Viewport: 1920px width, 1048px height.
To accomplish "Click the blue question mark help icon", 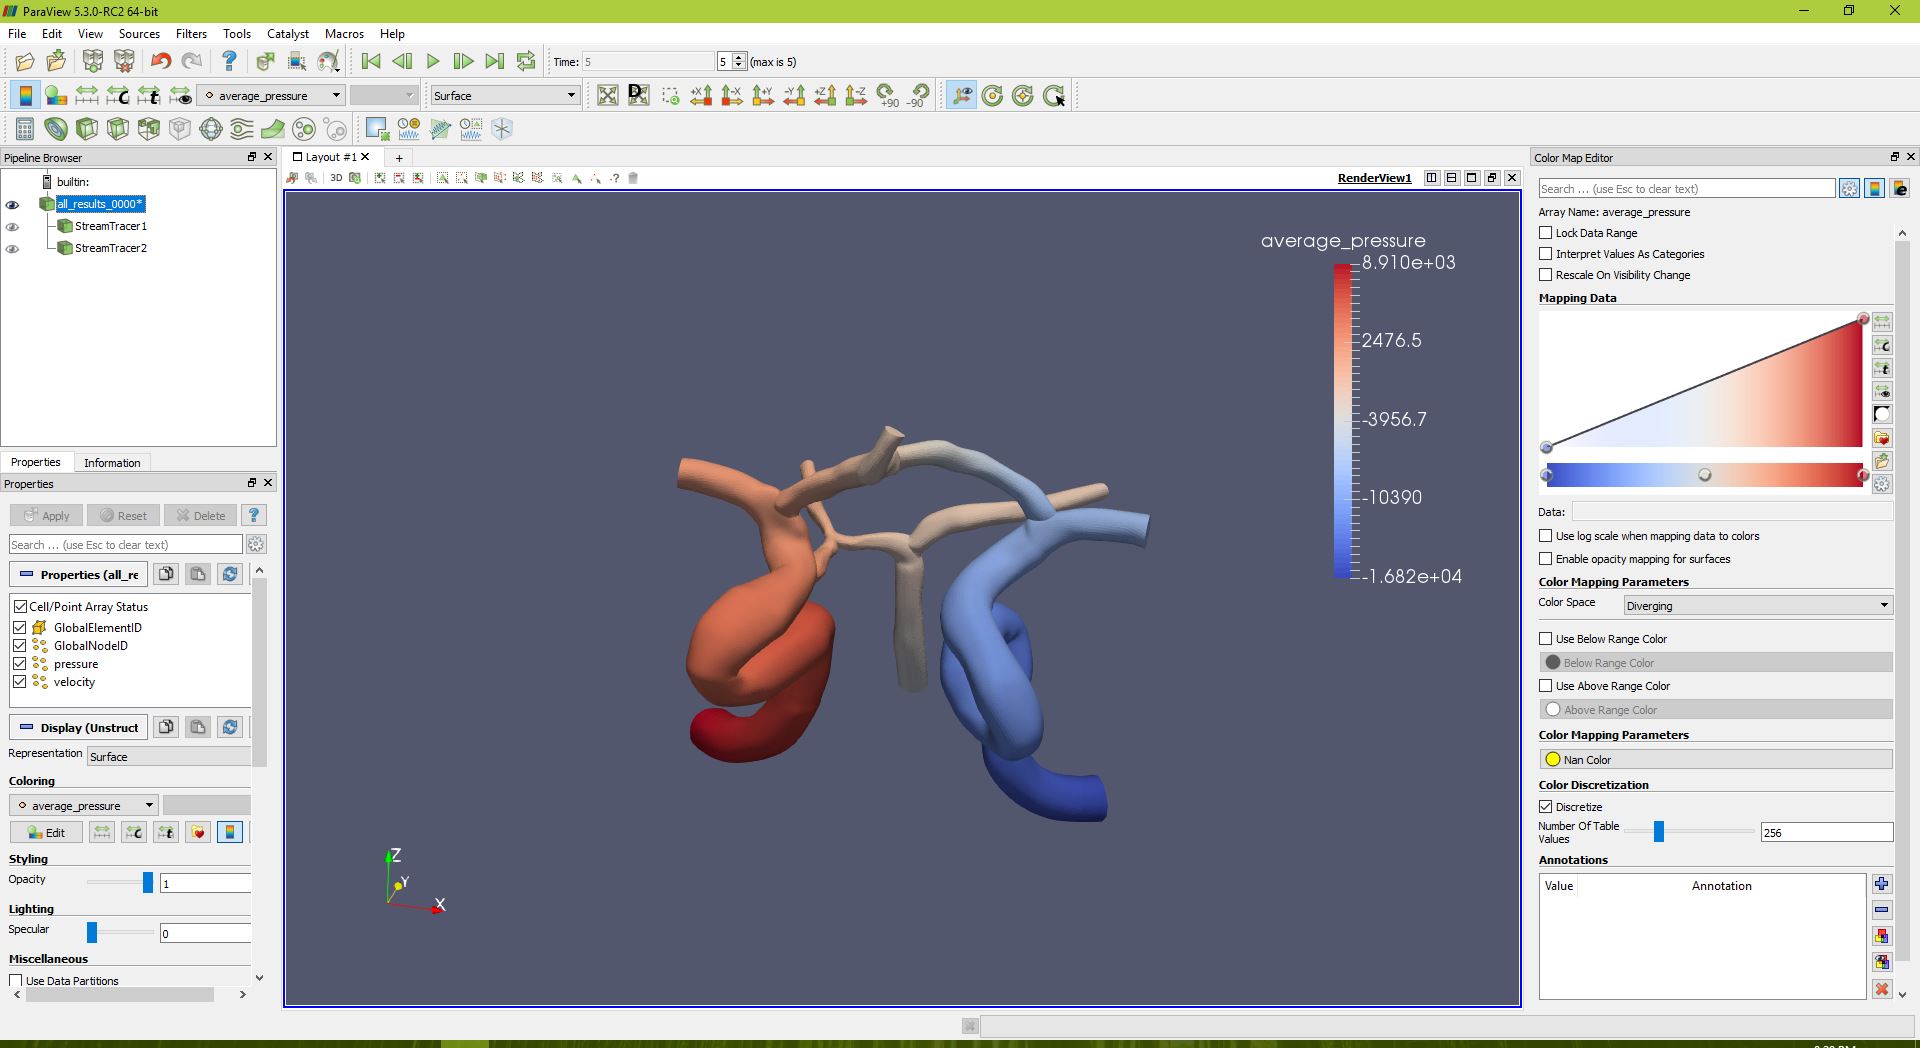I will [229, 62].
